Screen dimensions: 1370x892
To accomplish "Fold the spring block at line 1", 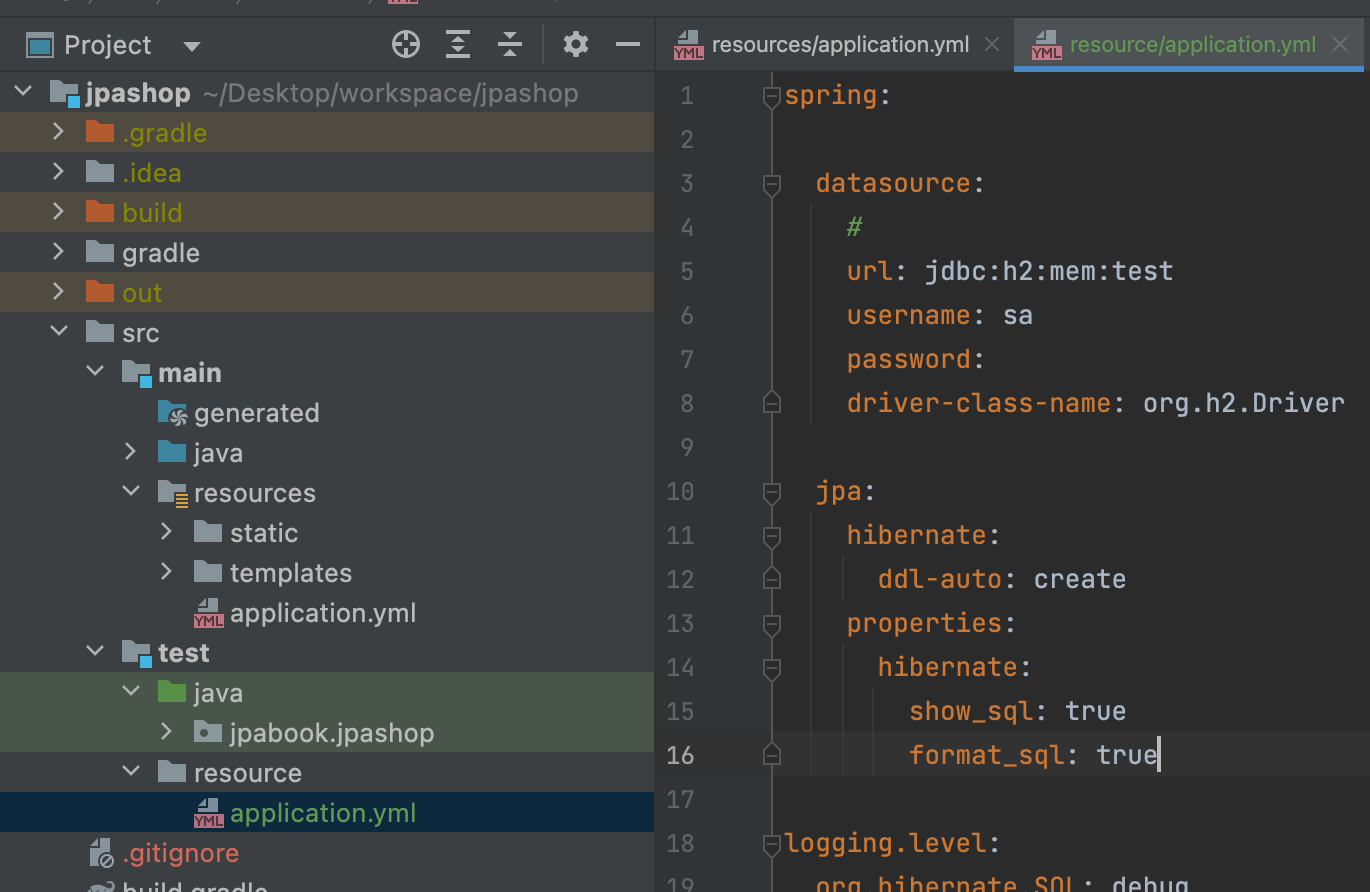I will 771,97.
